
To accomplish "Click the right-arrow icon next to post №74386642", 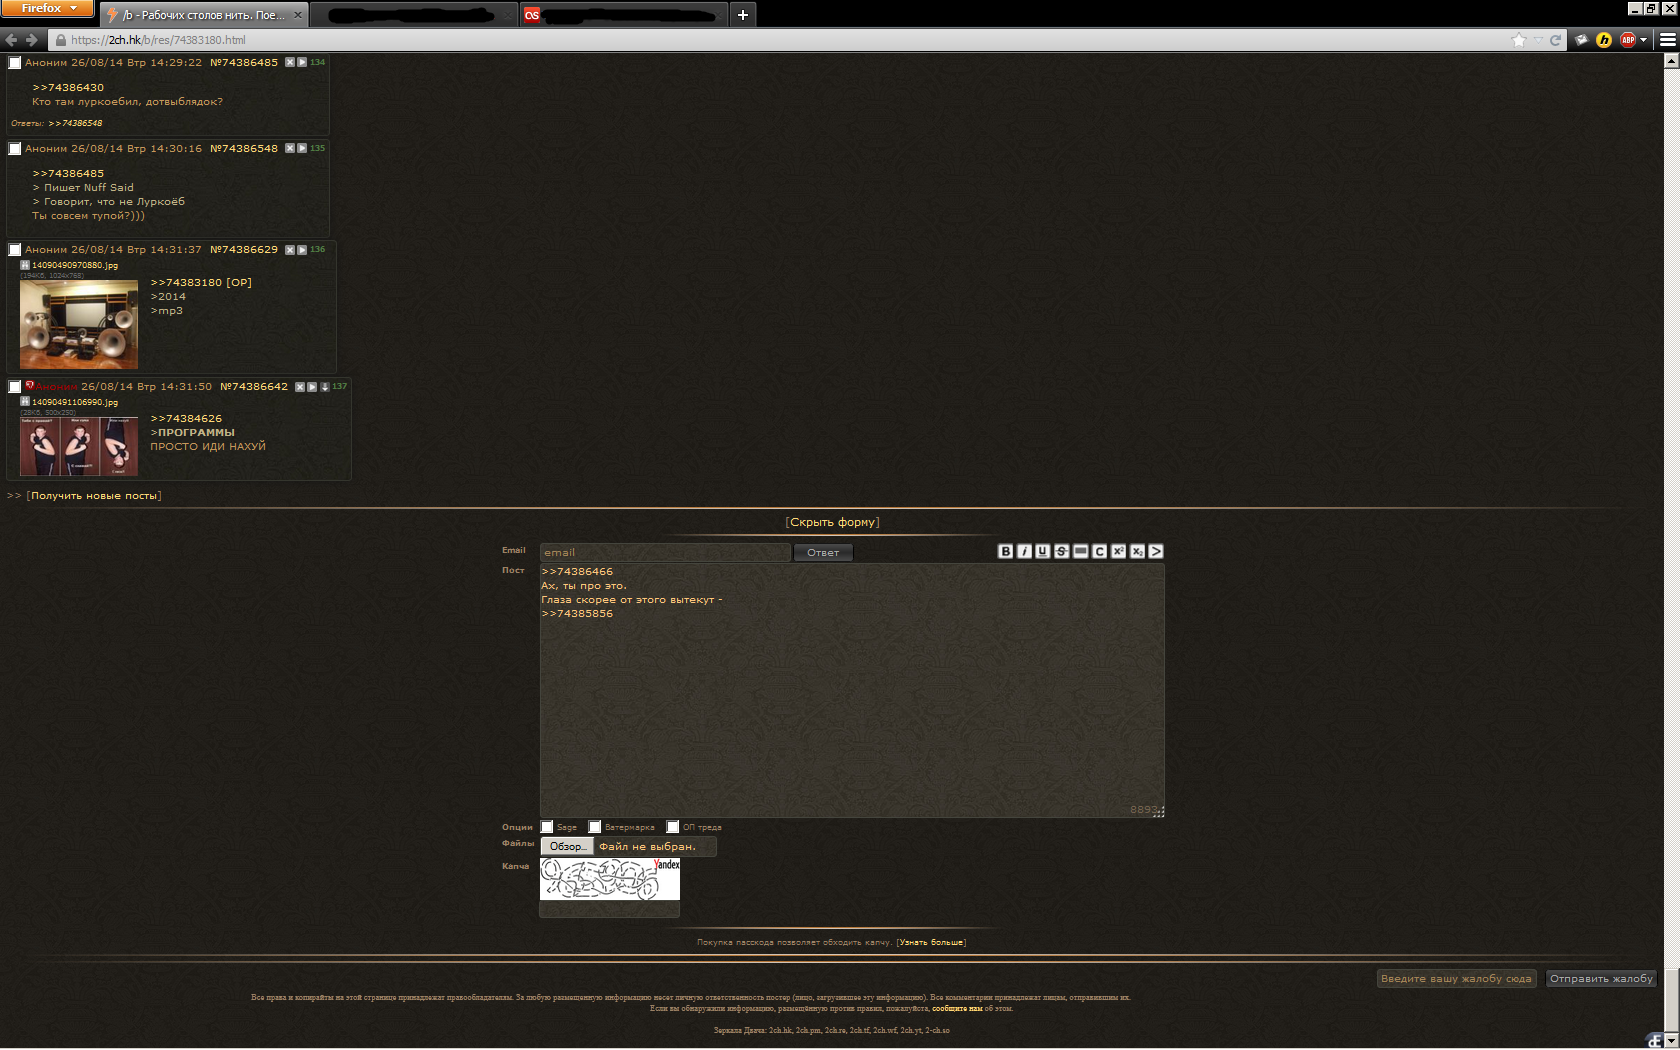I will (x=312, y=387).
